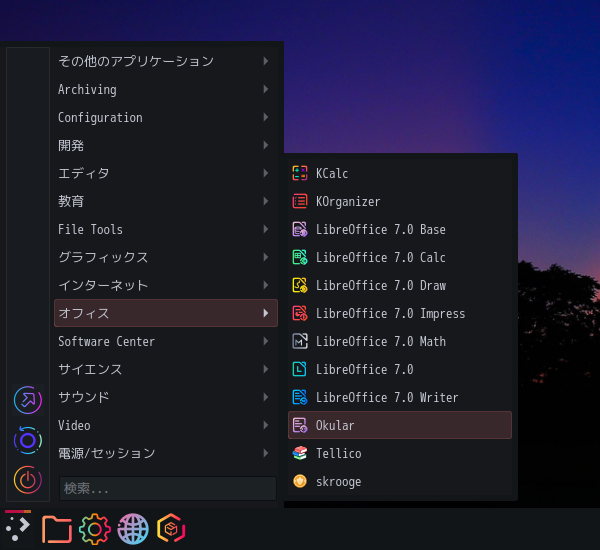Expand the 開発 submenu arrow

(266, 145)
